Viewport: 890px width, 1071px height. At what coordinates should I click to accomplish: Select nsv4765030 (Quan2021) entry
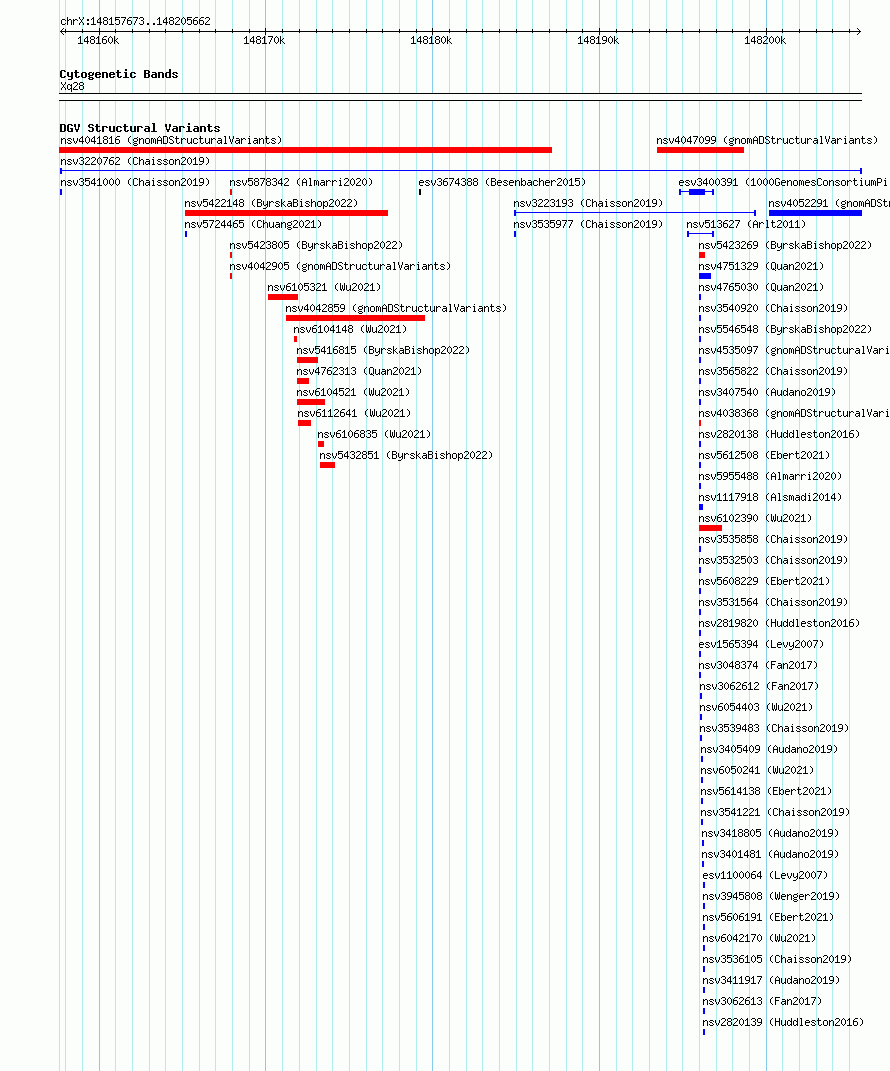(x=762, y=288)
